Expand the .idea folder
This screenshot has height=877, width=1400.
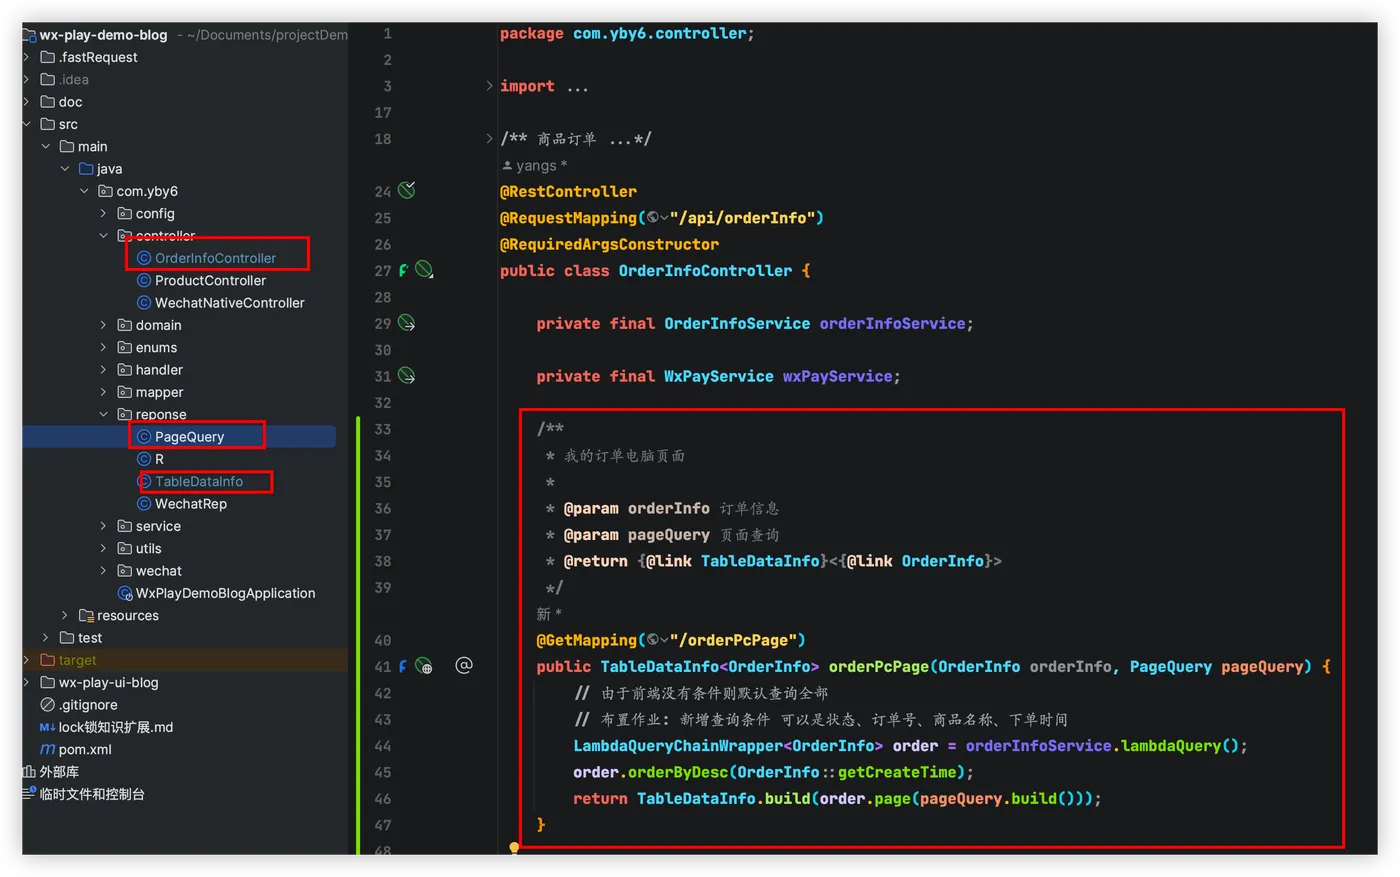27,79
